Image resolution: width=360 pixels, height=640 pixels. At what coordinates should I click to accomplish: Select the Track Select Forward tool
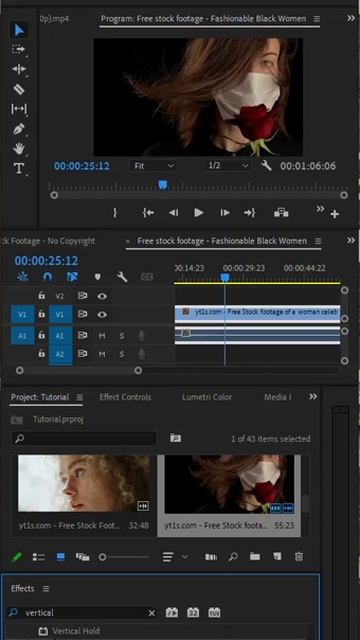pos(18,49)
